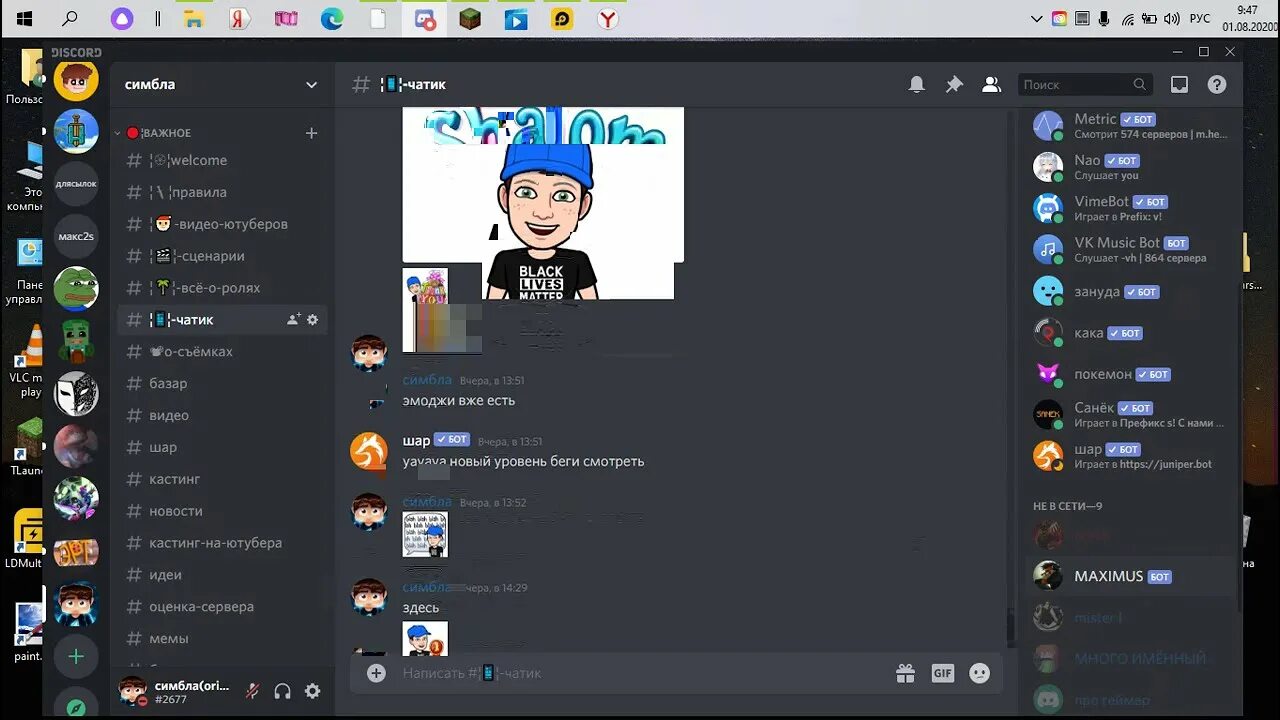Open Microsoft Edge from taskbar
This screenshot has height=720, width=1280.
(332, 19)
